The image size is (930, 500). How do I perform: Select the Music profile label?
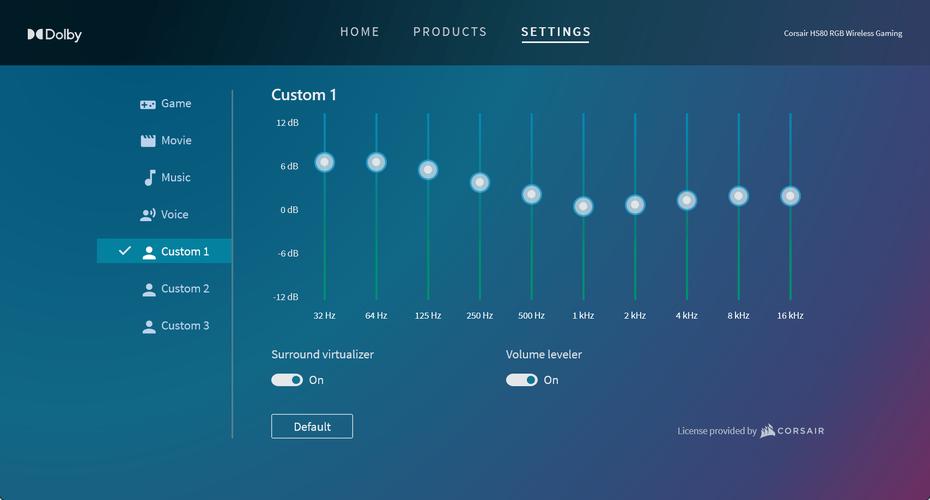(x=176, y=177)
